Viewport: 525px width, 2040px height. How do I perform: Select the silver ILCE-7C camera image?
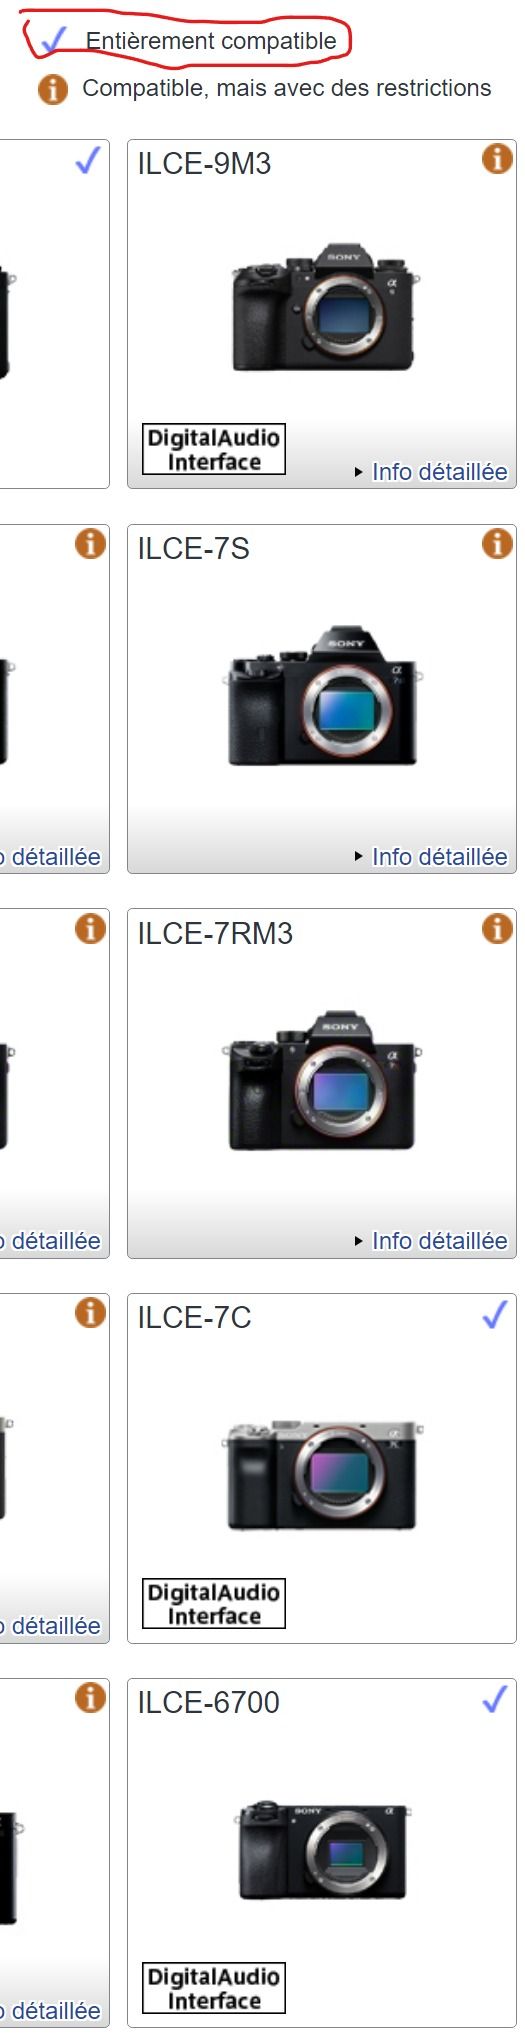(x=321, y=1473)
